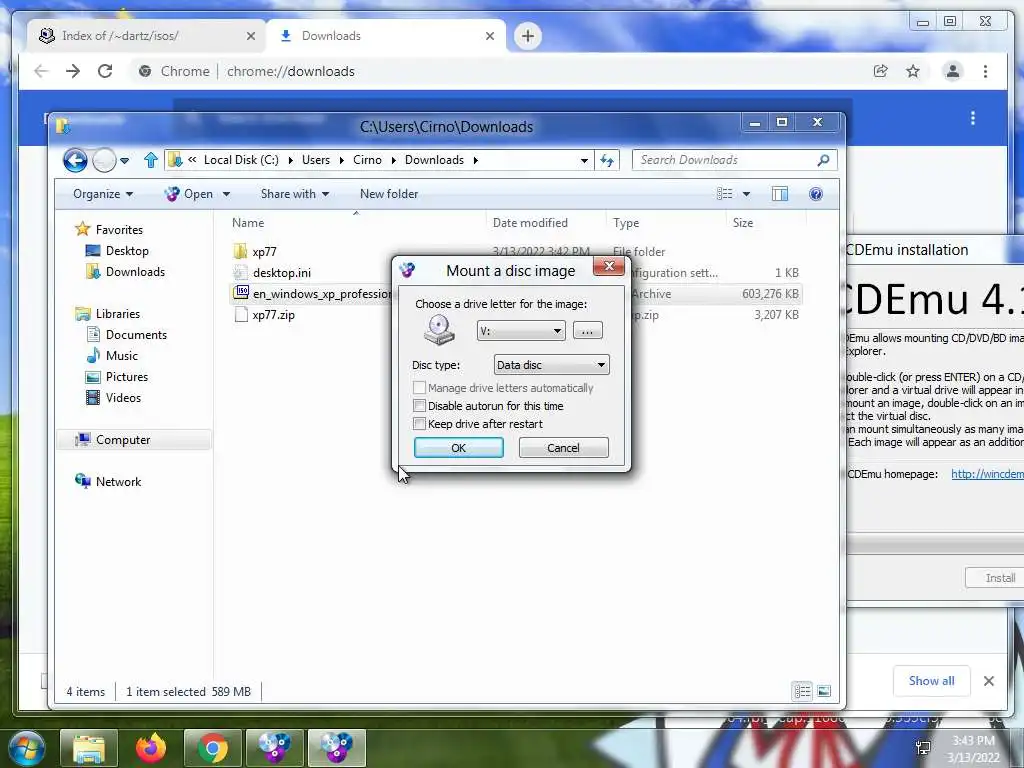This screenshot has height=768, width=1024.
Task: Switch to details view icon in status bar
Action: click(x=802, y=691)
